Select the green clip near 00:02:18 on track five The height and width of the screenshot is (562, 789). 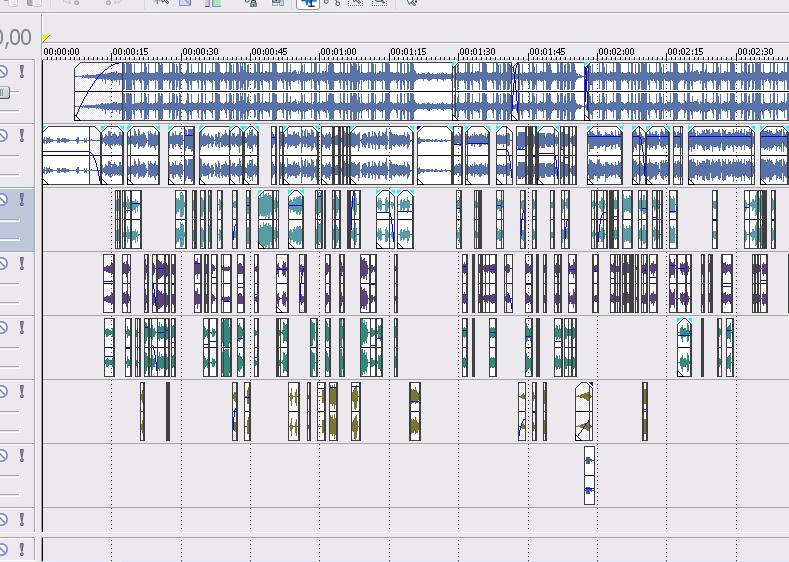pos(684,347)
